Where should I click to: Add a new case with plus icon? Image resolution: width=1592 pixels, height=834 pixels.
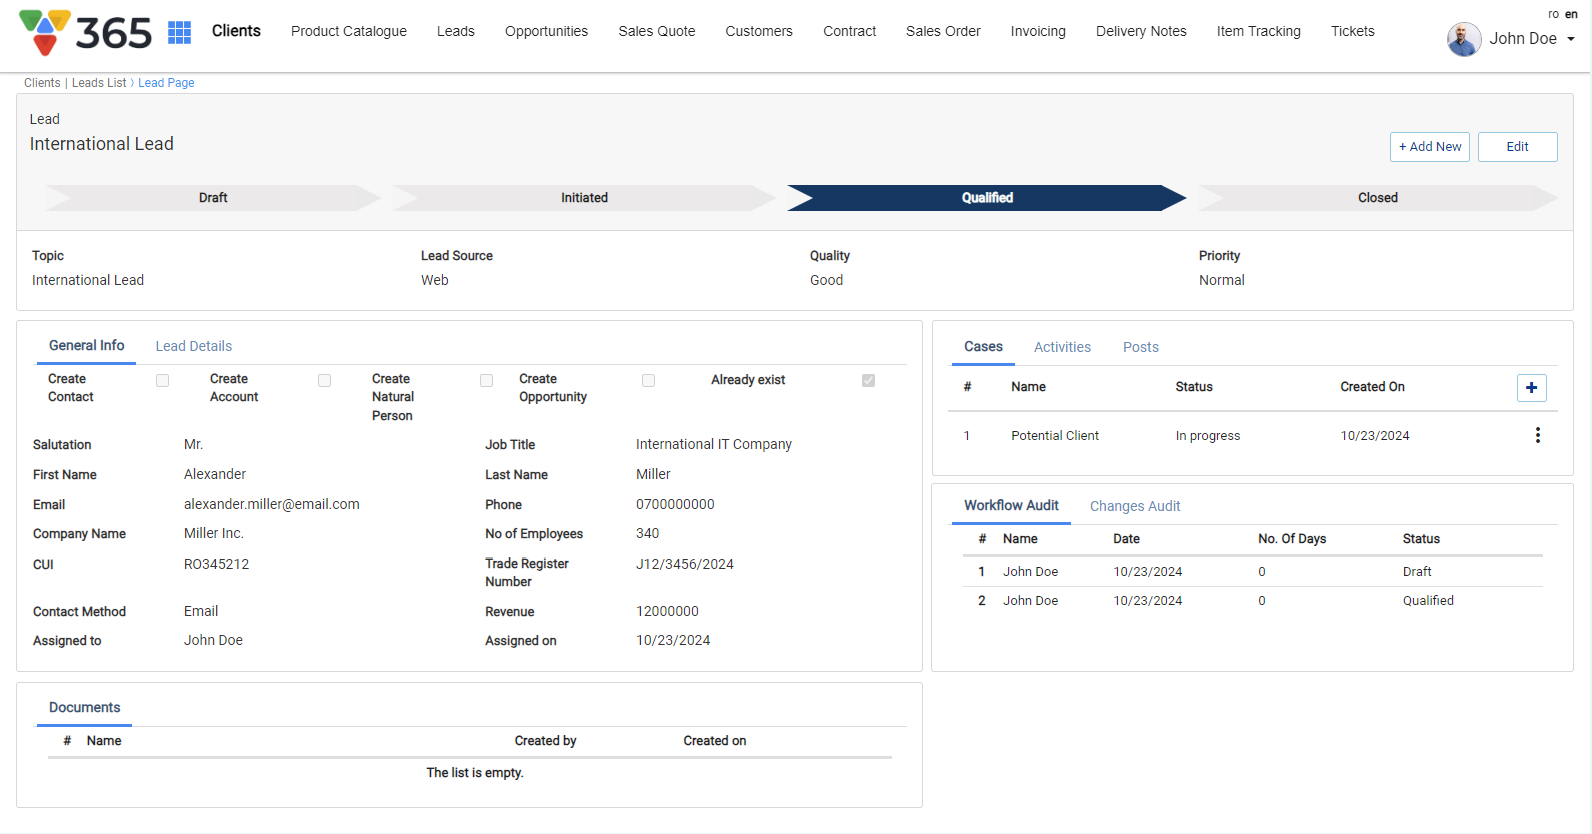[x=1531, y=388]
